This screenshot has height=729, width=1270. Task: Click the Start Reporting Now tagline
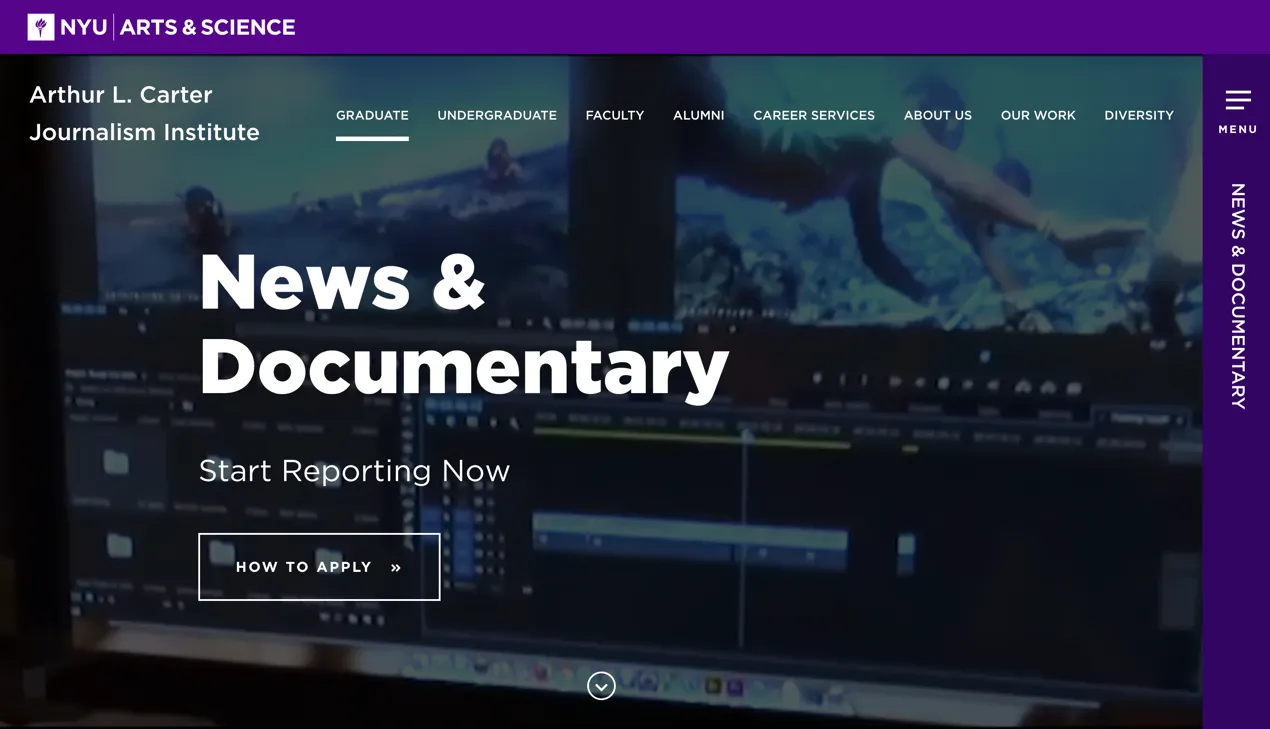[354, 471]
